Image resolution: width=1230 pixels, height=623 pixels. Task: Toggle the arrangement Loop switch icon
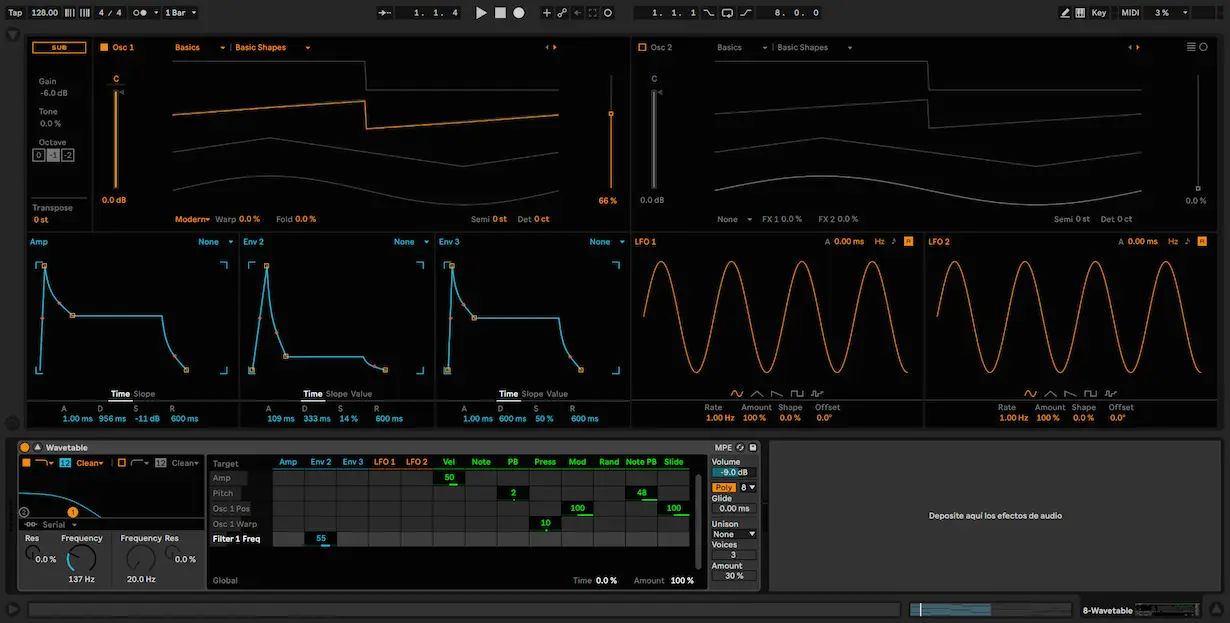pos(726,13)
